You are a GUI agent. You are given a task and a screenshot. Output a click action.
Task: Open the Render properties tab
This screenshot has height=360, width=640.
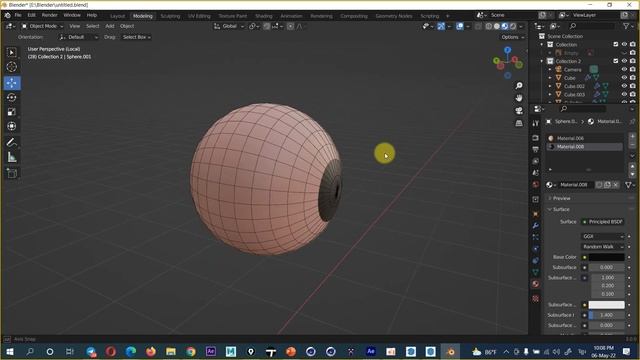coord(536,138)
